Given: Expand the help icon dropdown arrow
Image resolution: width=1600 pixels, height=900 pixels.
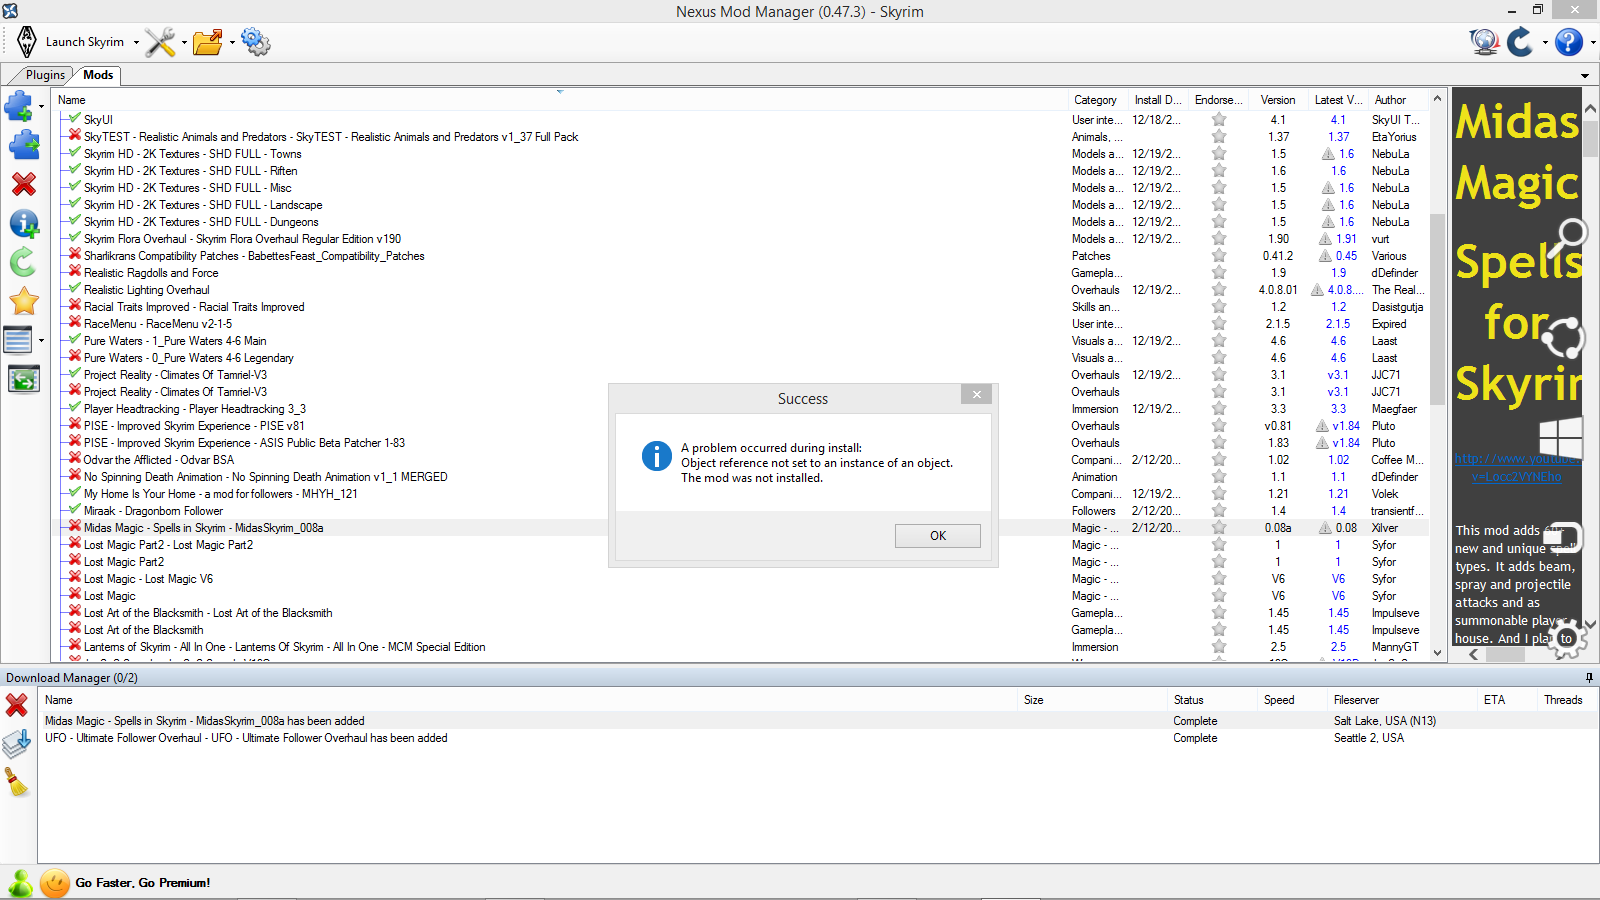Looking at the screenshot, I should (x=1593, y=43).
